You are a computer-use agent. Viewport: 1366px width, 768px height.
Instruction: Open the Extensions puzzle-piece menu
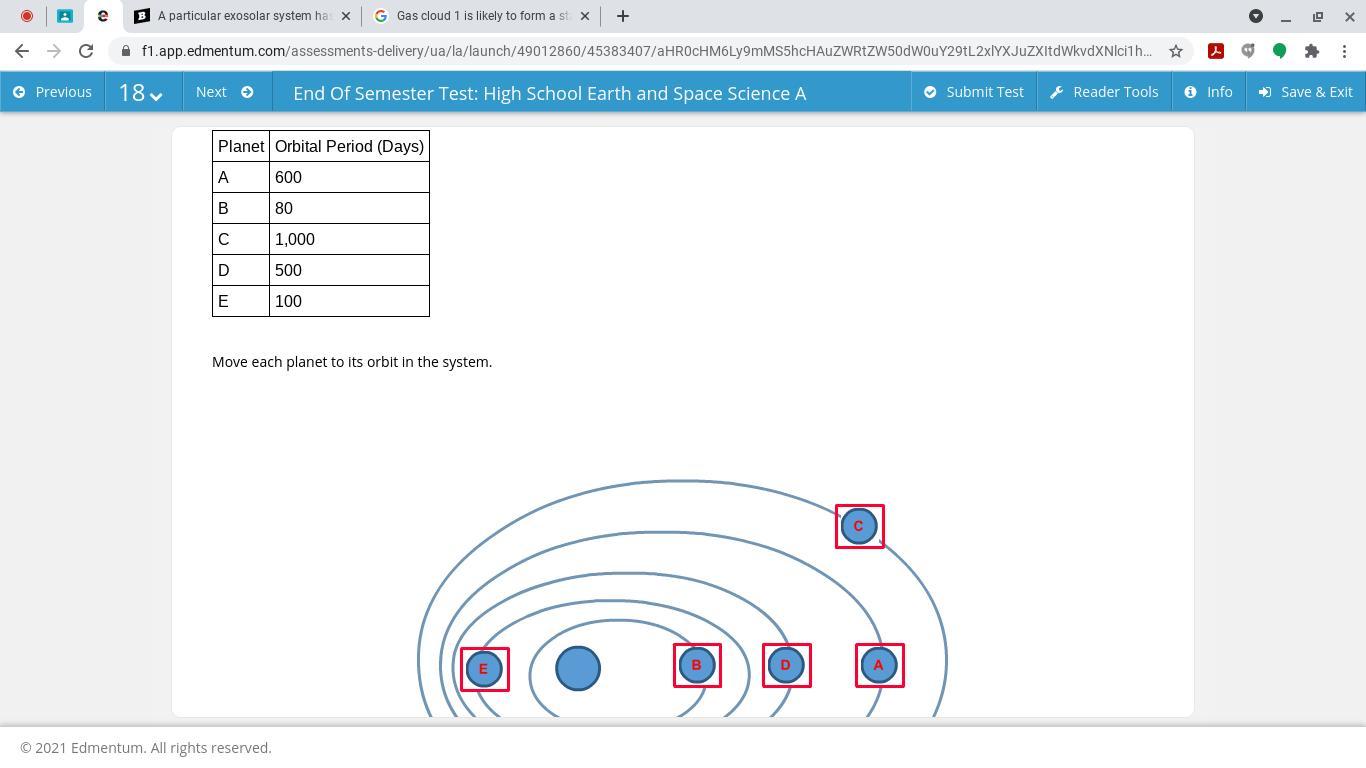click(1312, 51)
